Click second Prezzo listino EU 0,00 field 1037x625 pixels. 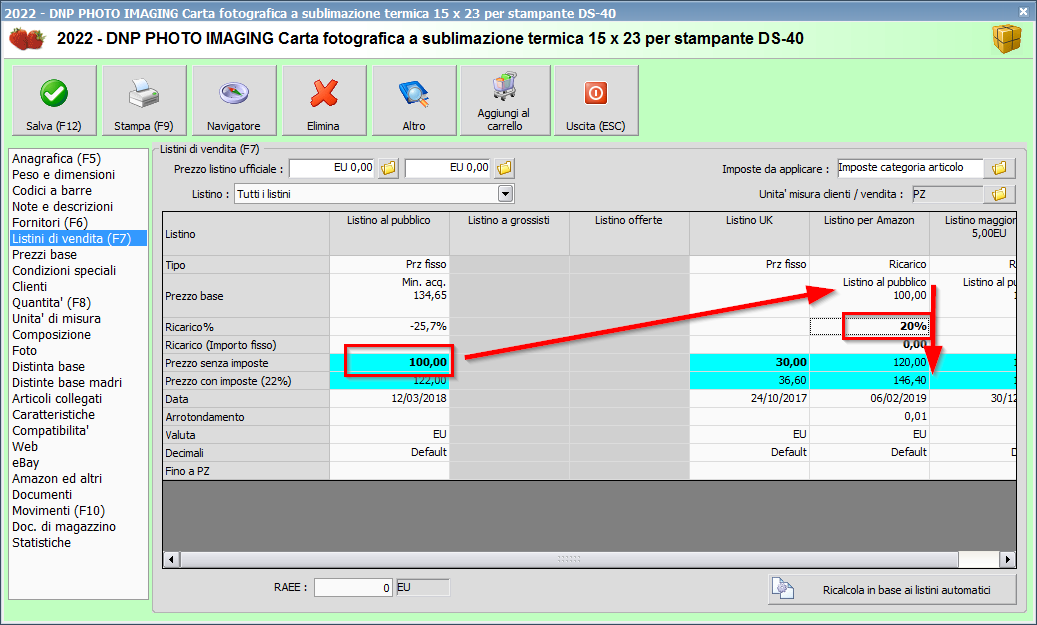pos(448,169)
